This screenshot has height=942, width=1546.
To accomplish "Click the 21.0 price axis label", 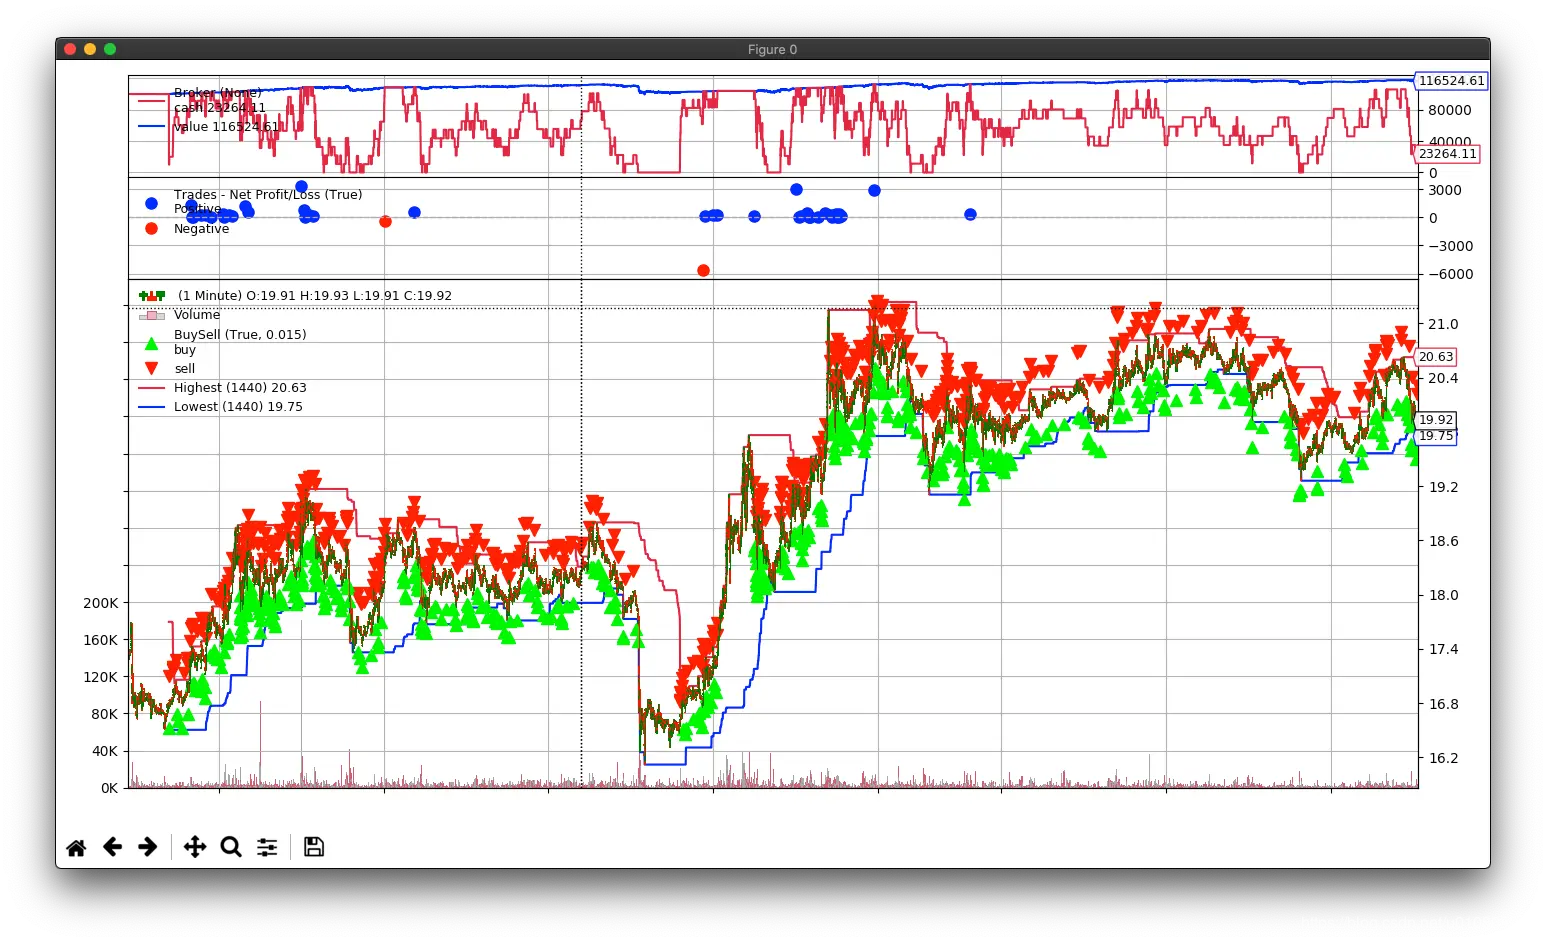I will pos(1443,324).
